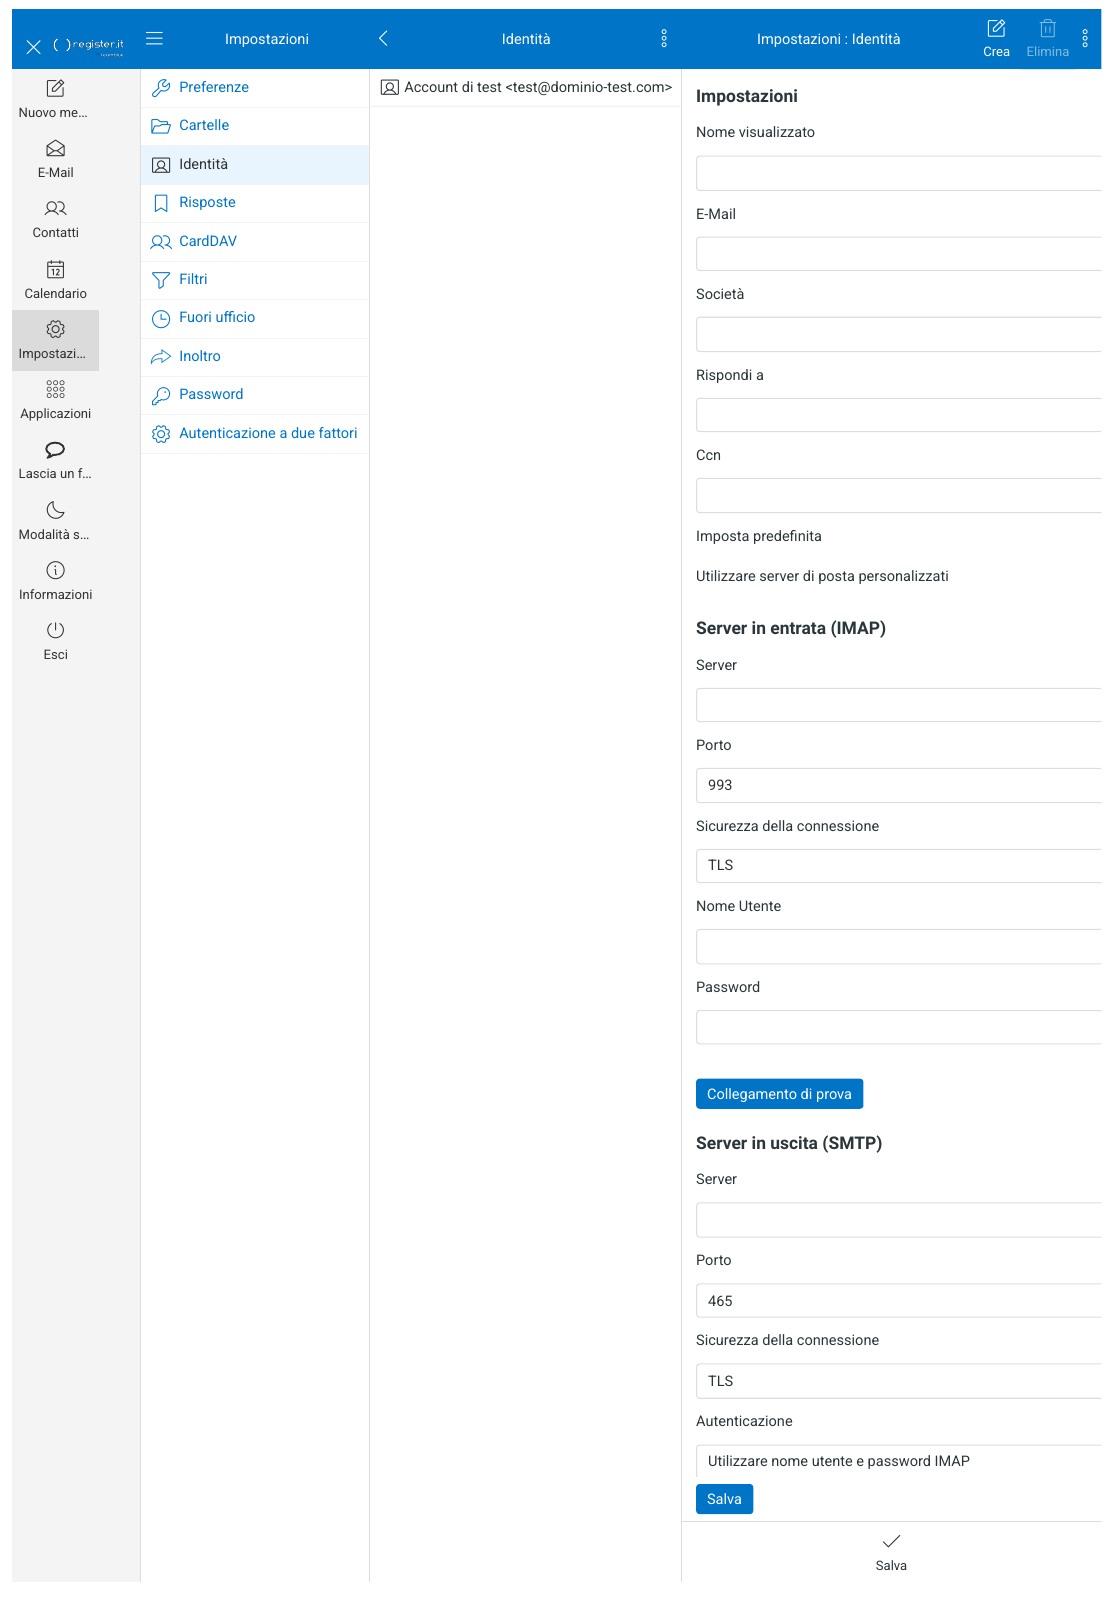
Task: Open Cartelle settings section
Action: (x=255, y=126)
